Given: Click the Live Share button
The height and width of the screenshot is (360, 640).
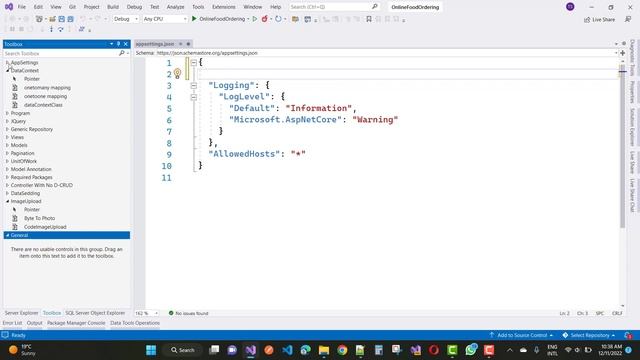Looking at the screenshot, I should (x=599, y=19).
